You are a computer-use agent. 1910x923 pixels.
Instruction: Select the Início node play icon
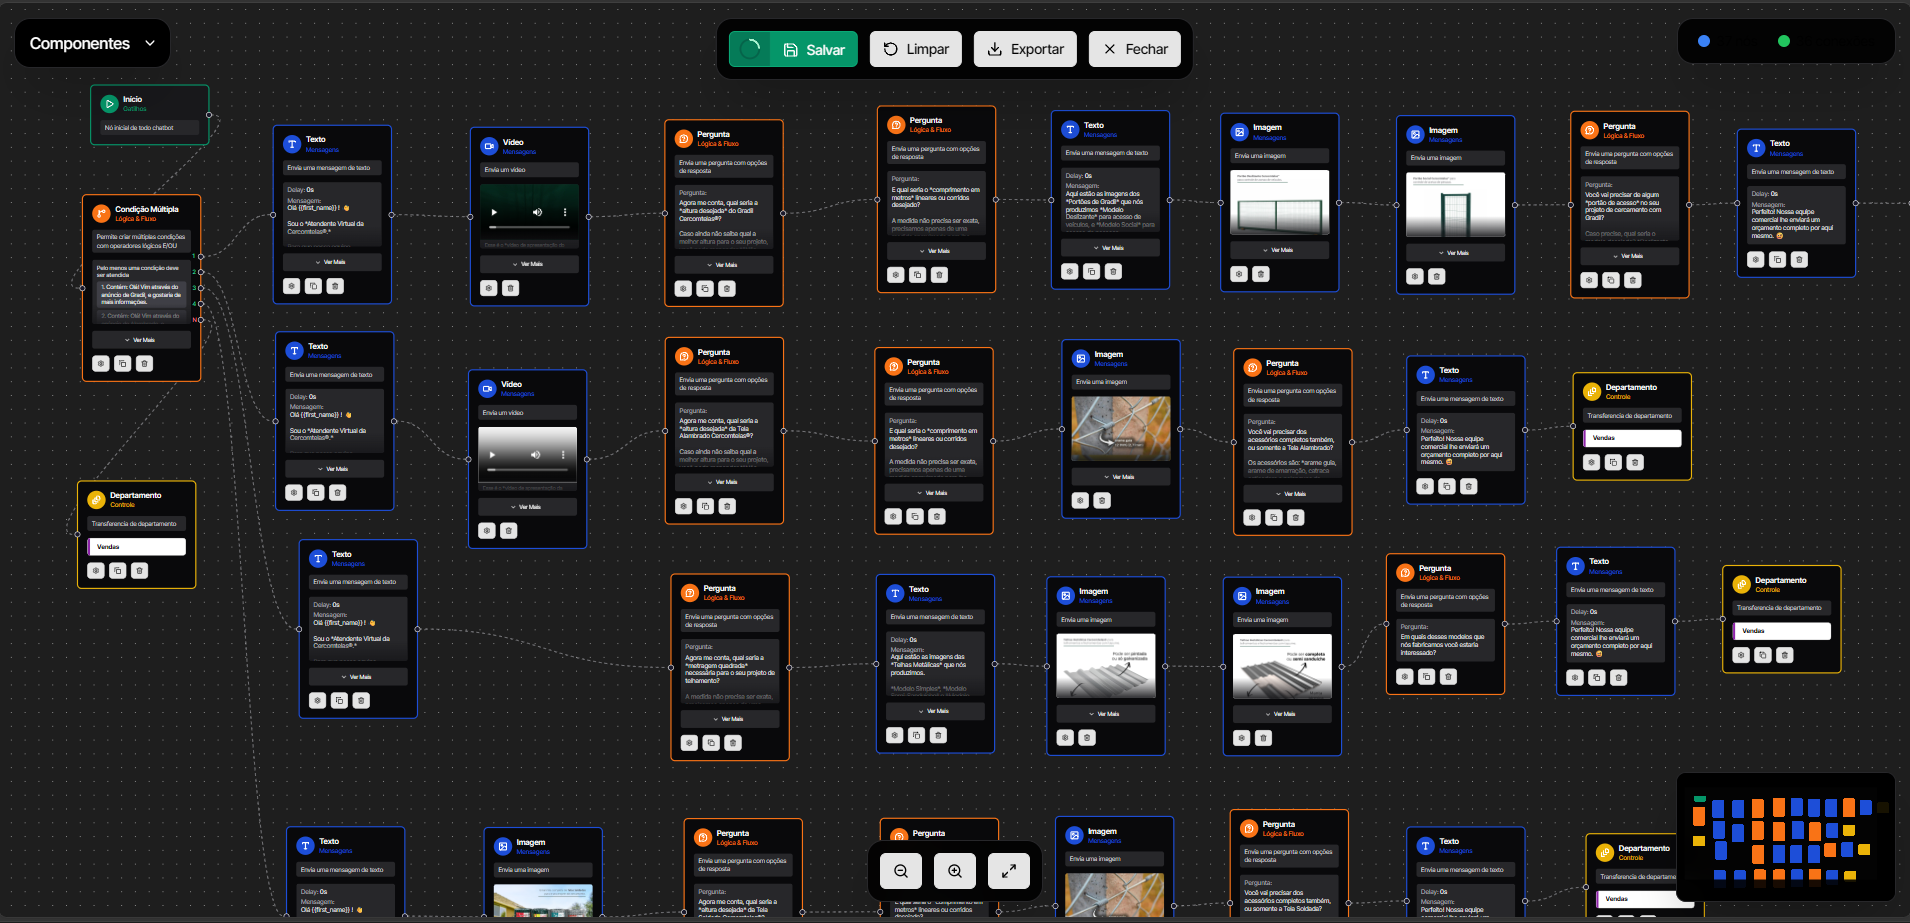point(110,103)
